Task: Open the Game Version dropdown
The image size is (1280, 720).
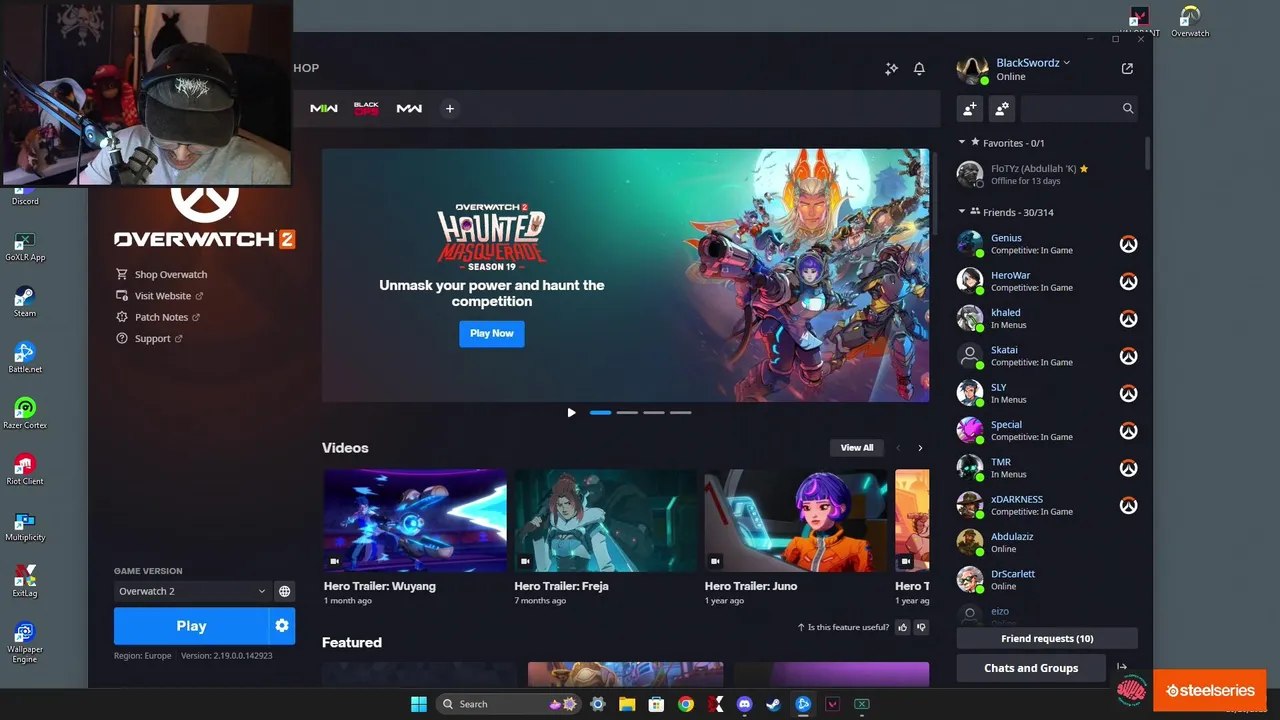Action: (192, 591)
